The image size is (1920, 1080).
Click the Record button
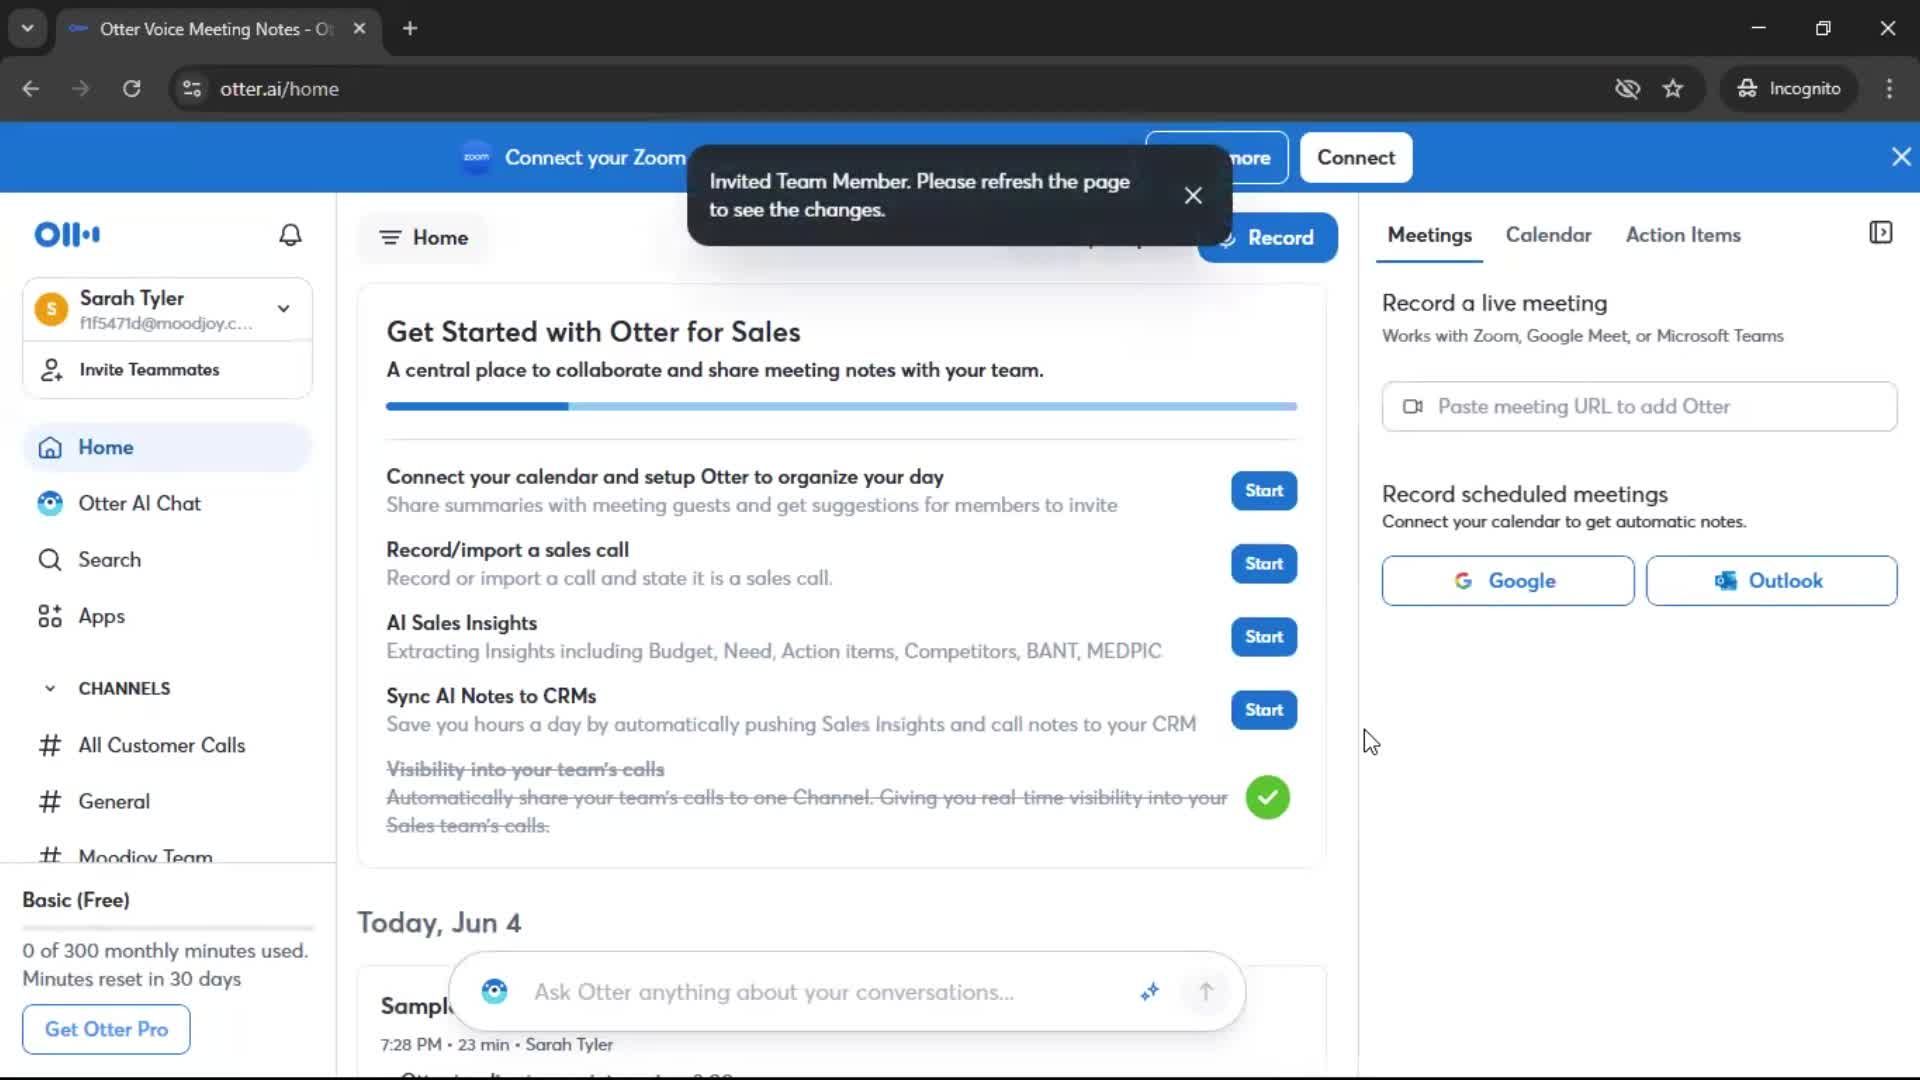click(1267, 238)
